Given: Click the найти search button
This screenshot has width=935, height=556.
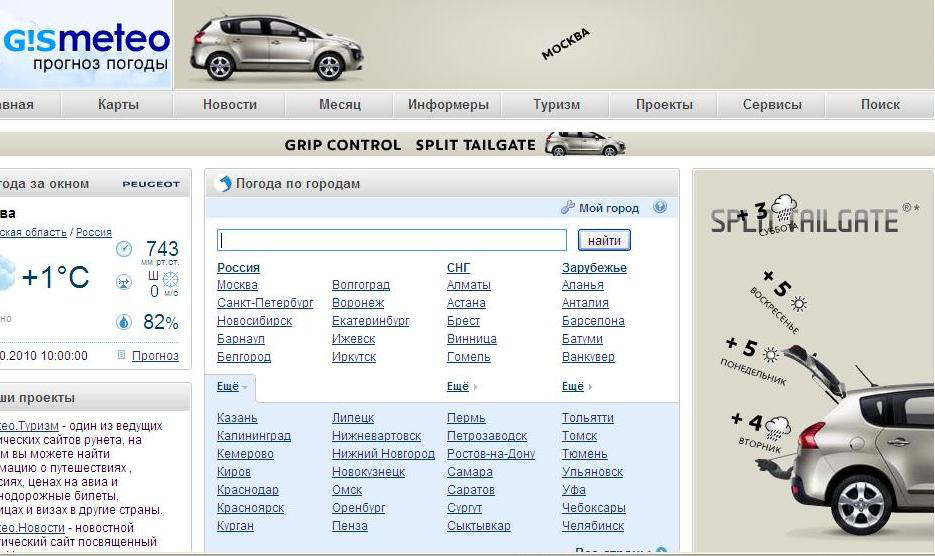Looking at the screenshot, I should pos(604,240).
